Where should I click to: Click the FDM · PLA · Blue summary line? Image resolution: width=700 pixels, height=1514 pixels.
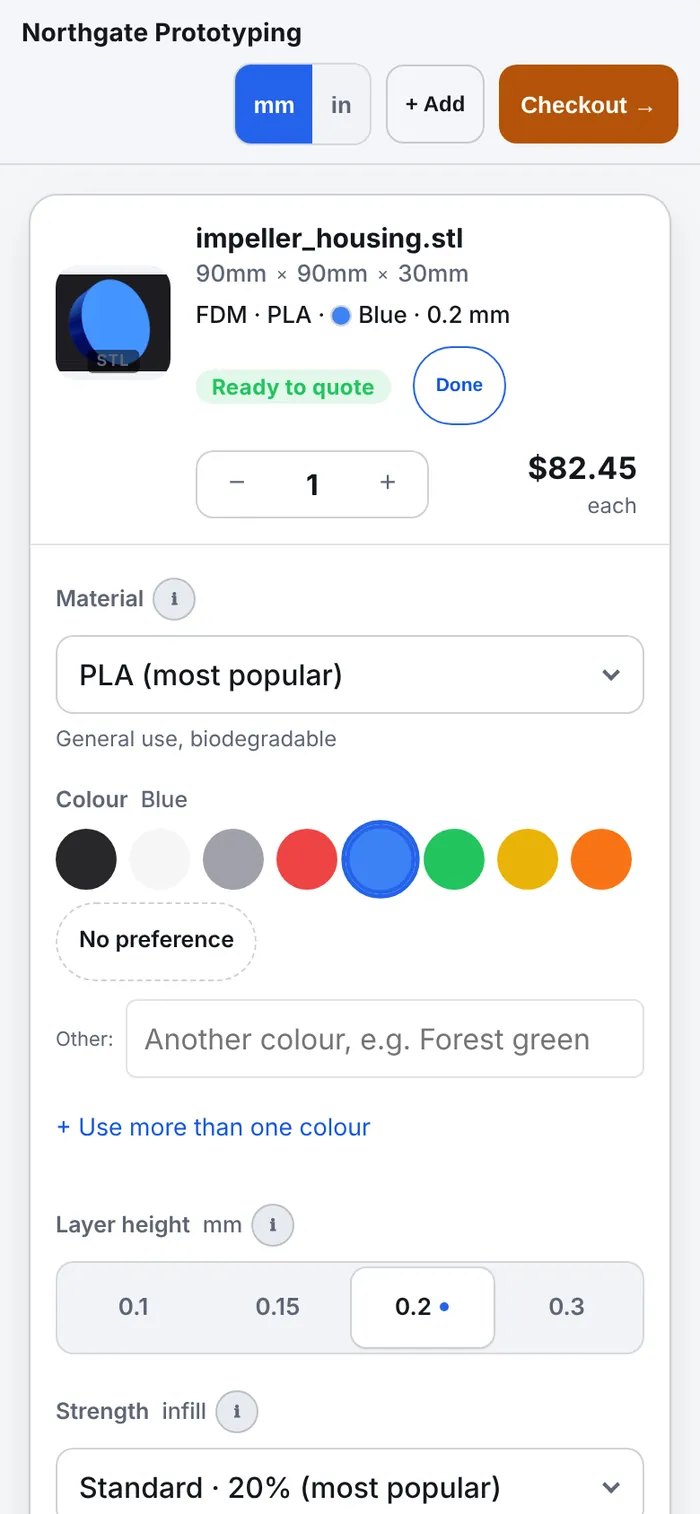click(353, 315)
